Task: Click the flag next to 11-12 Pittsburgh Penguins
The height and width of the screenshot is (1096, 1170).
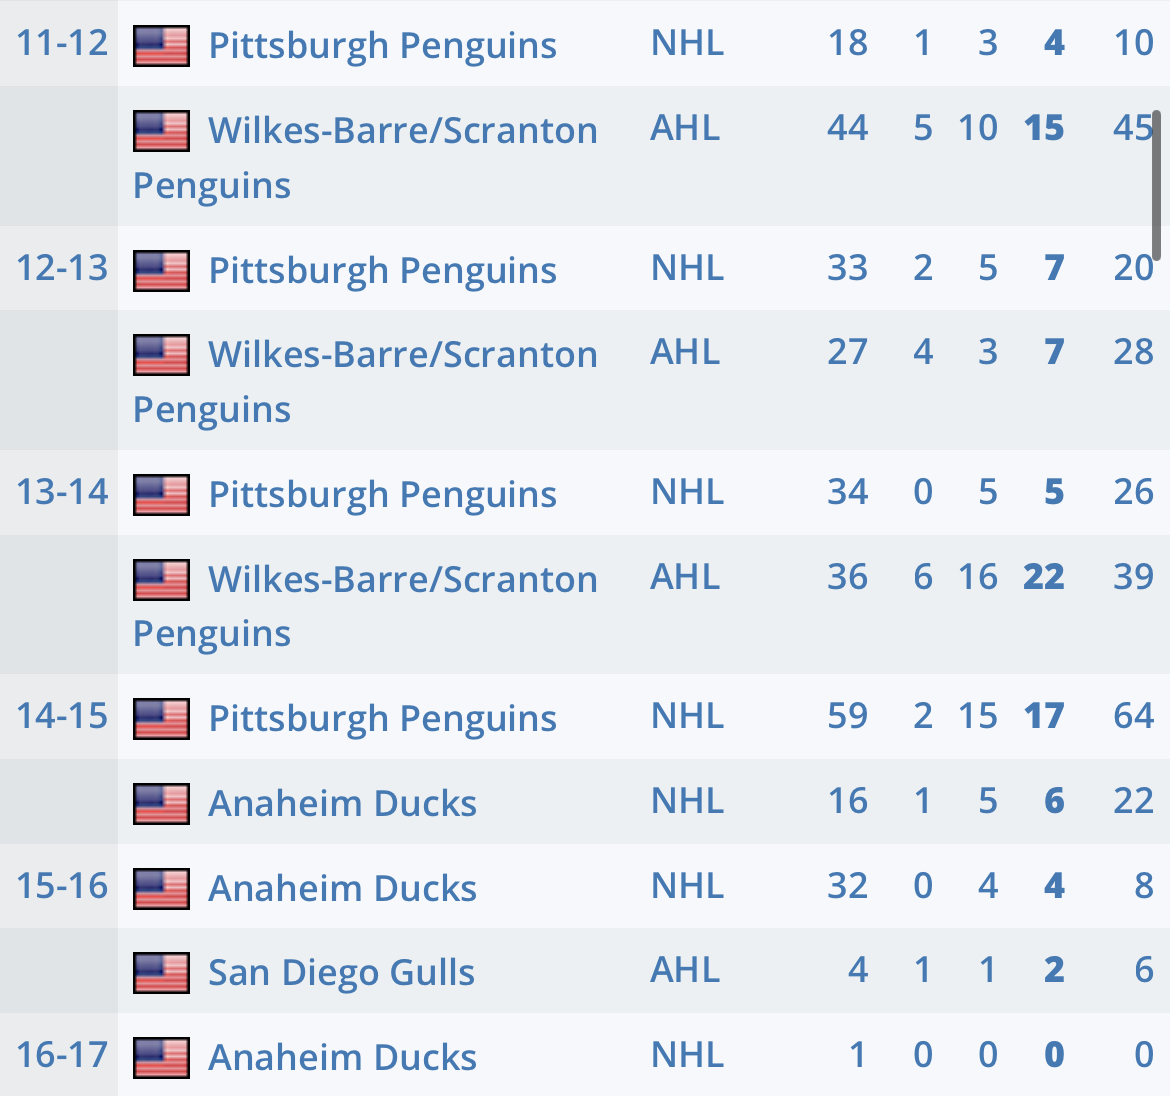Action: pos(161,46)
